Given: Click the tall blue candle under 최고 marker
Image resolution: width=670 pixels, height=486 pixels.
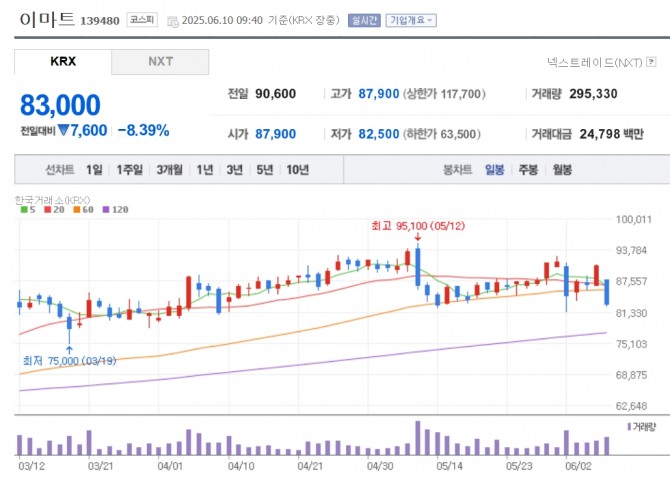Looking at the screenshot, I should (x=417, y=266).
